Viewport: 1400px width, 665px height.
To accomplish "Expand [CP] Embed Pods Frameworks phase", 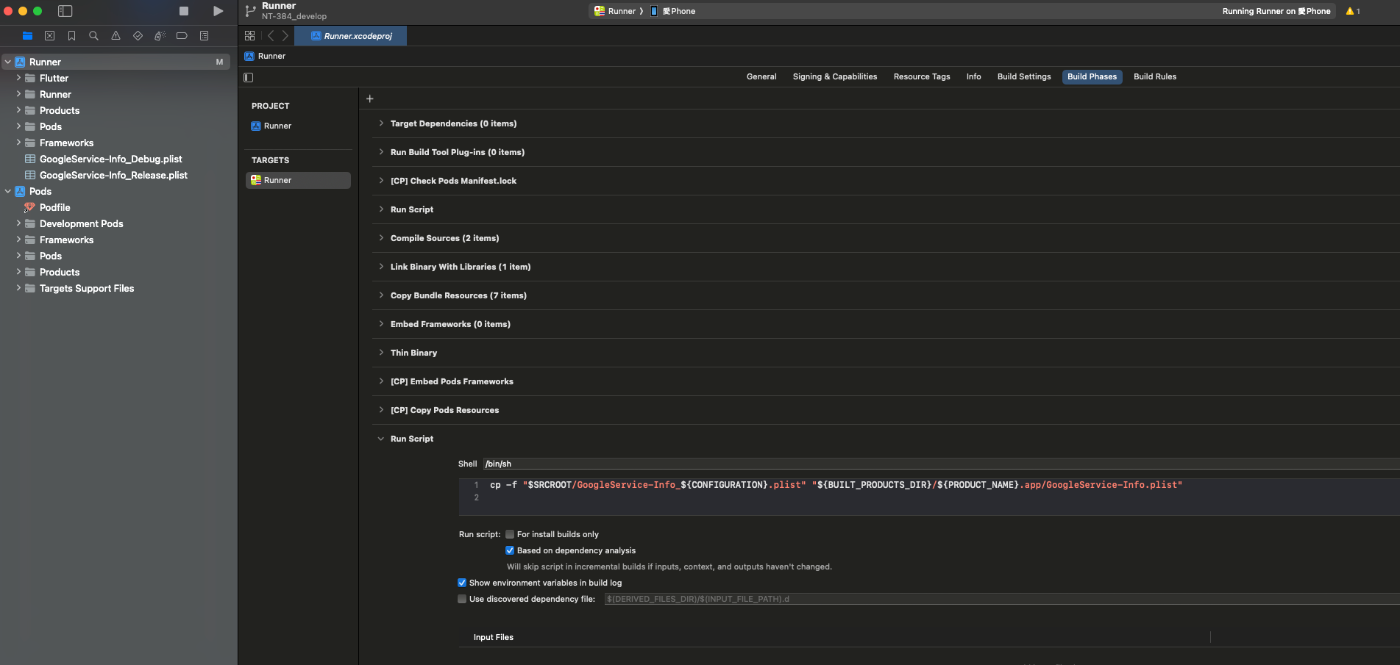I will pyautogui.click(x=380, y=381).
